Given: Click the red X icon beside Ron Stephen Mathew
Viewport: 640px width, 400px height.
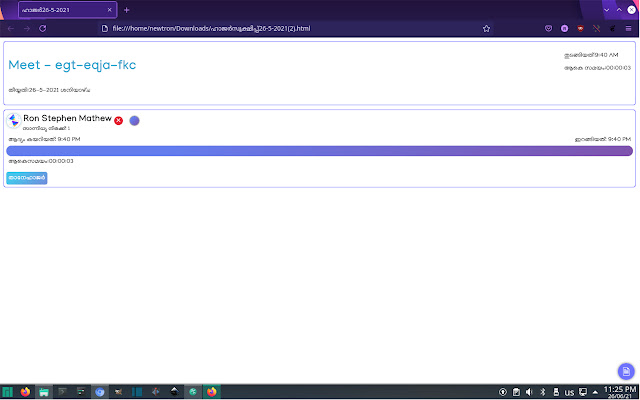Looking at the screenshot, I should (x=118, y=120).
